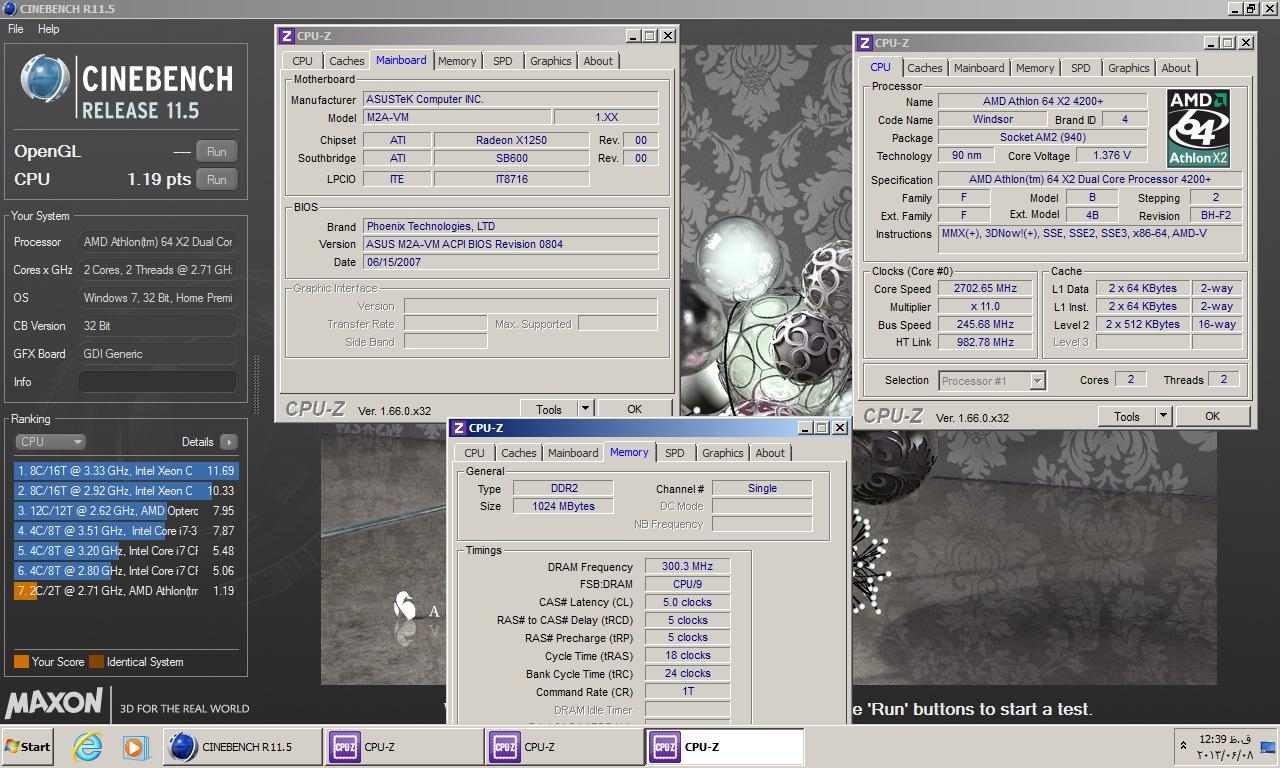Open the Processor #1 selection dropdown

(x=993, y=380)
